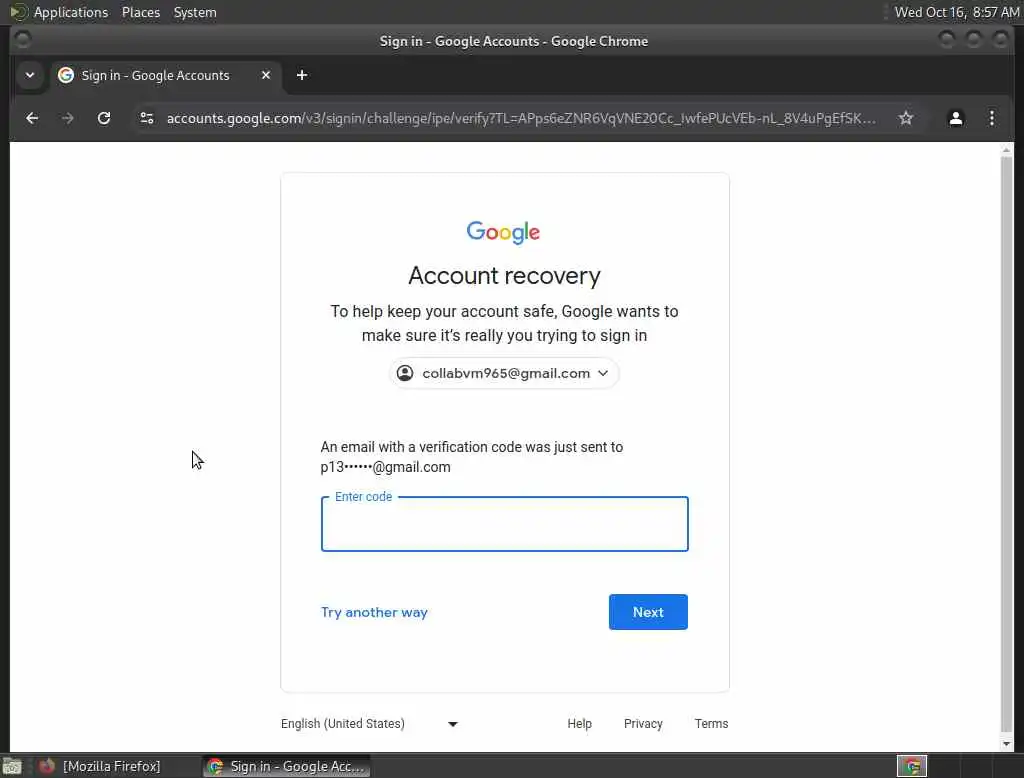Open the English (United States) language dropdown
Viewport: 1024px width, 778px height.
click(x=370, y=724)
